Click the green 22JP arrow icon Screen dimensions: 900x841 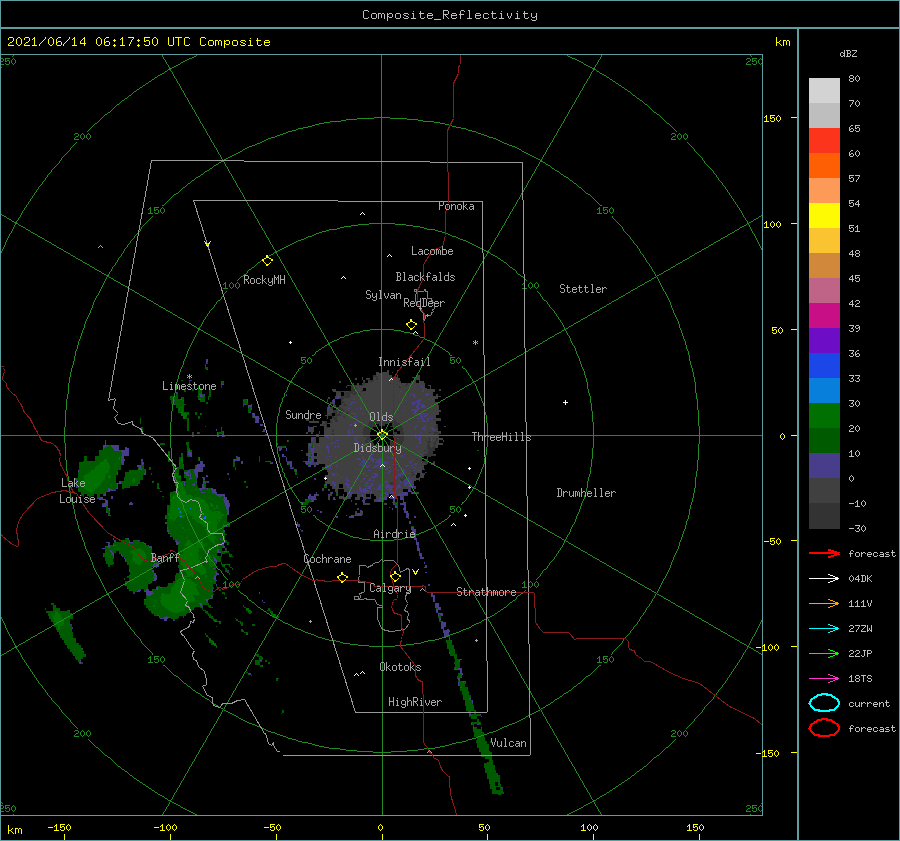point(824,653)
